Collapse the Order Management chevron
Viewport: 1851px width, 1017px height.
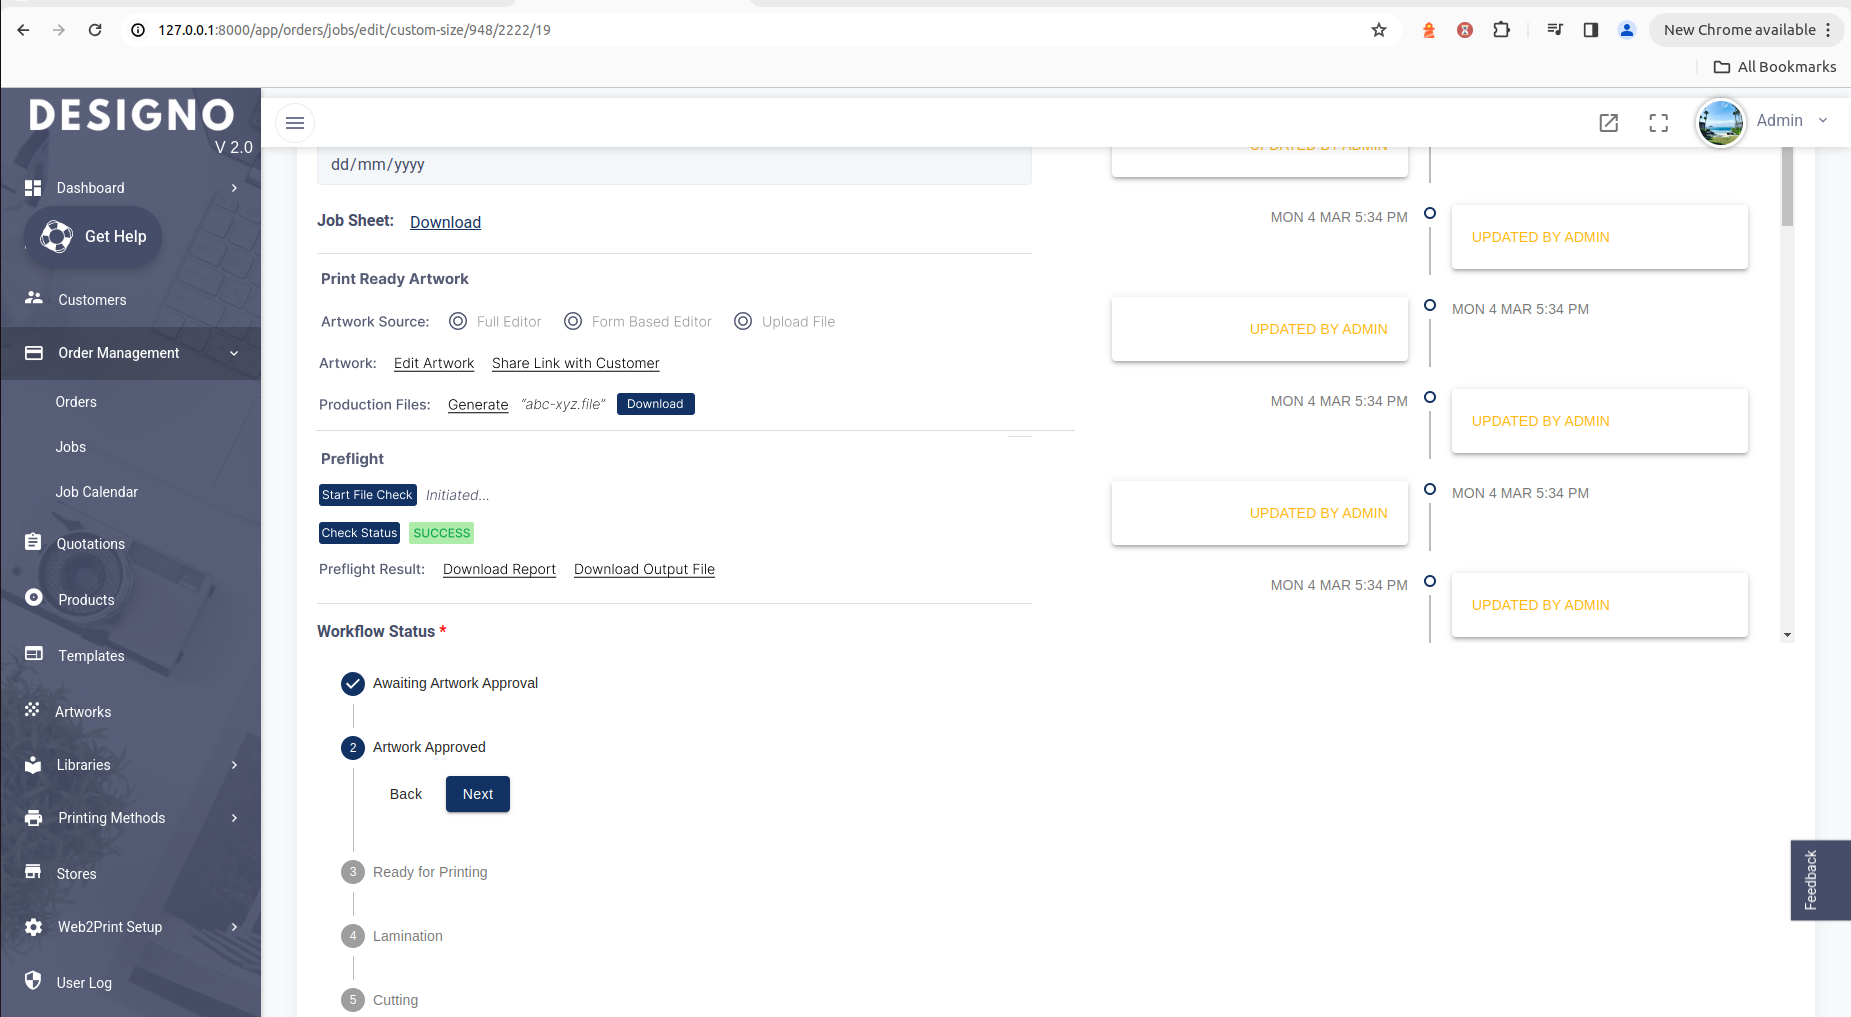(x=234, y=353)
